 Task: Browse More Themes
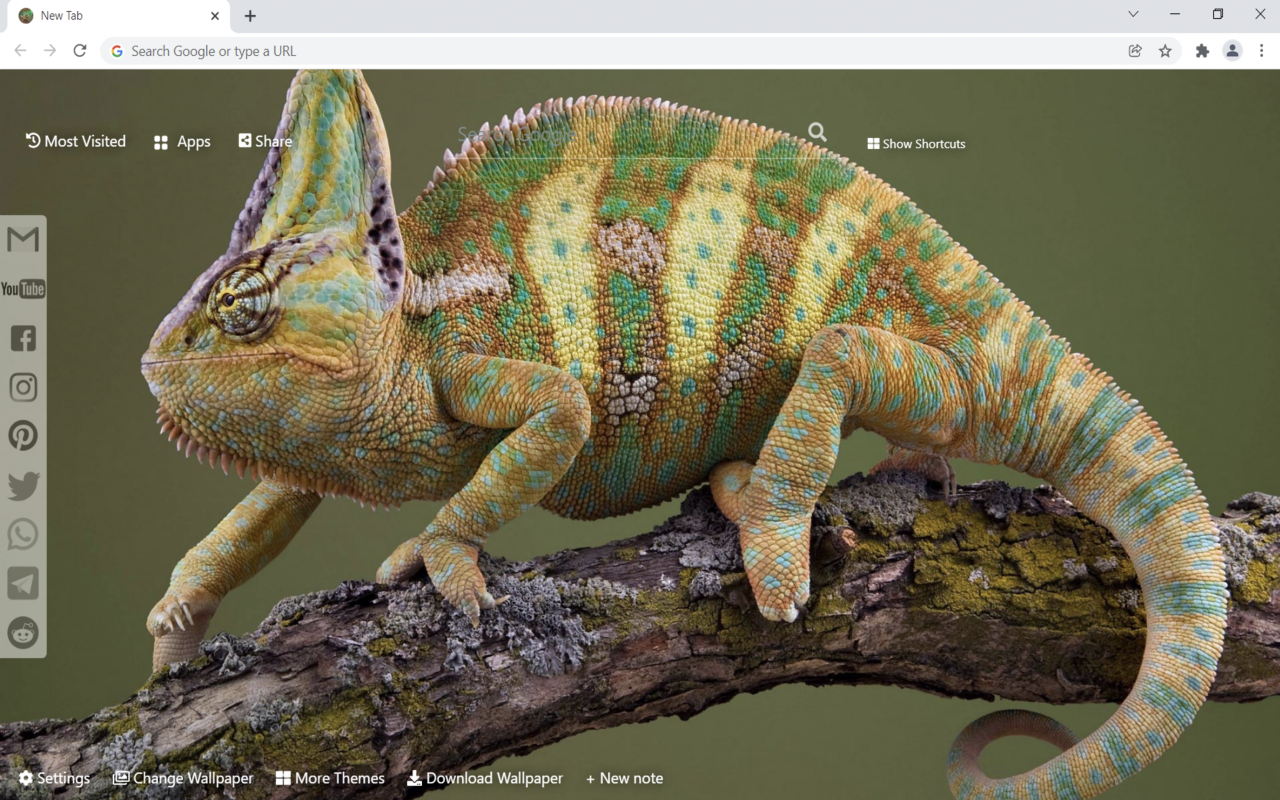pos(330,778)
